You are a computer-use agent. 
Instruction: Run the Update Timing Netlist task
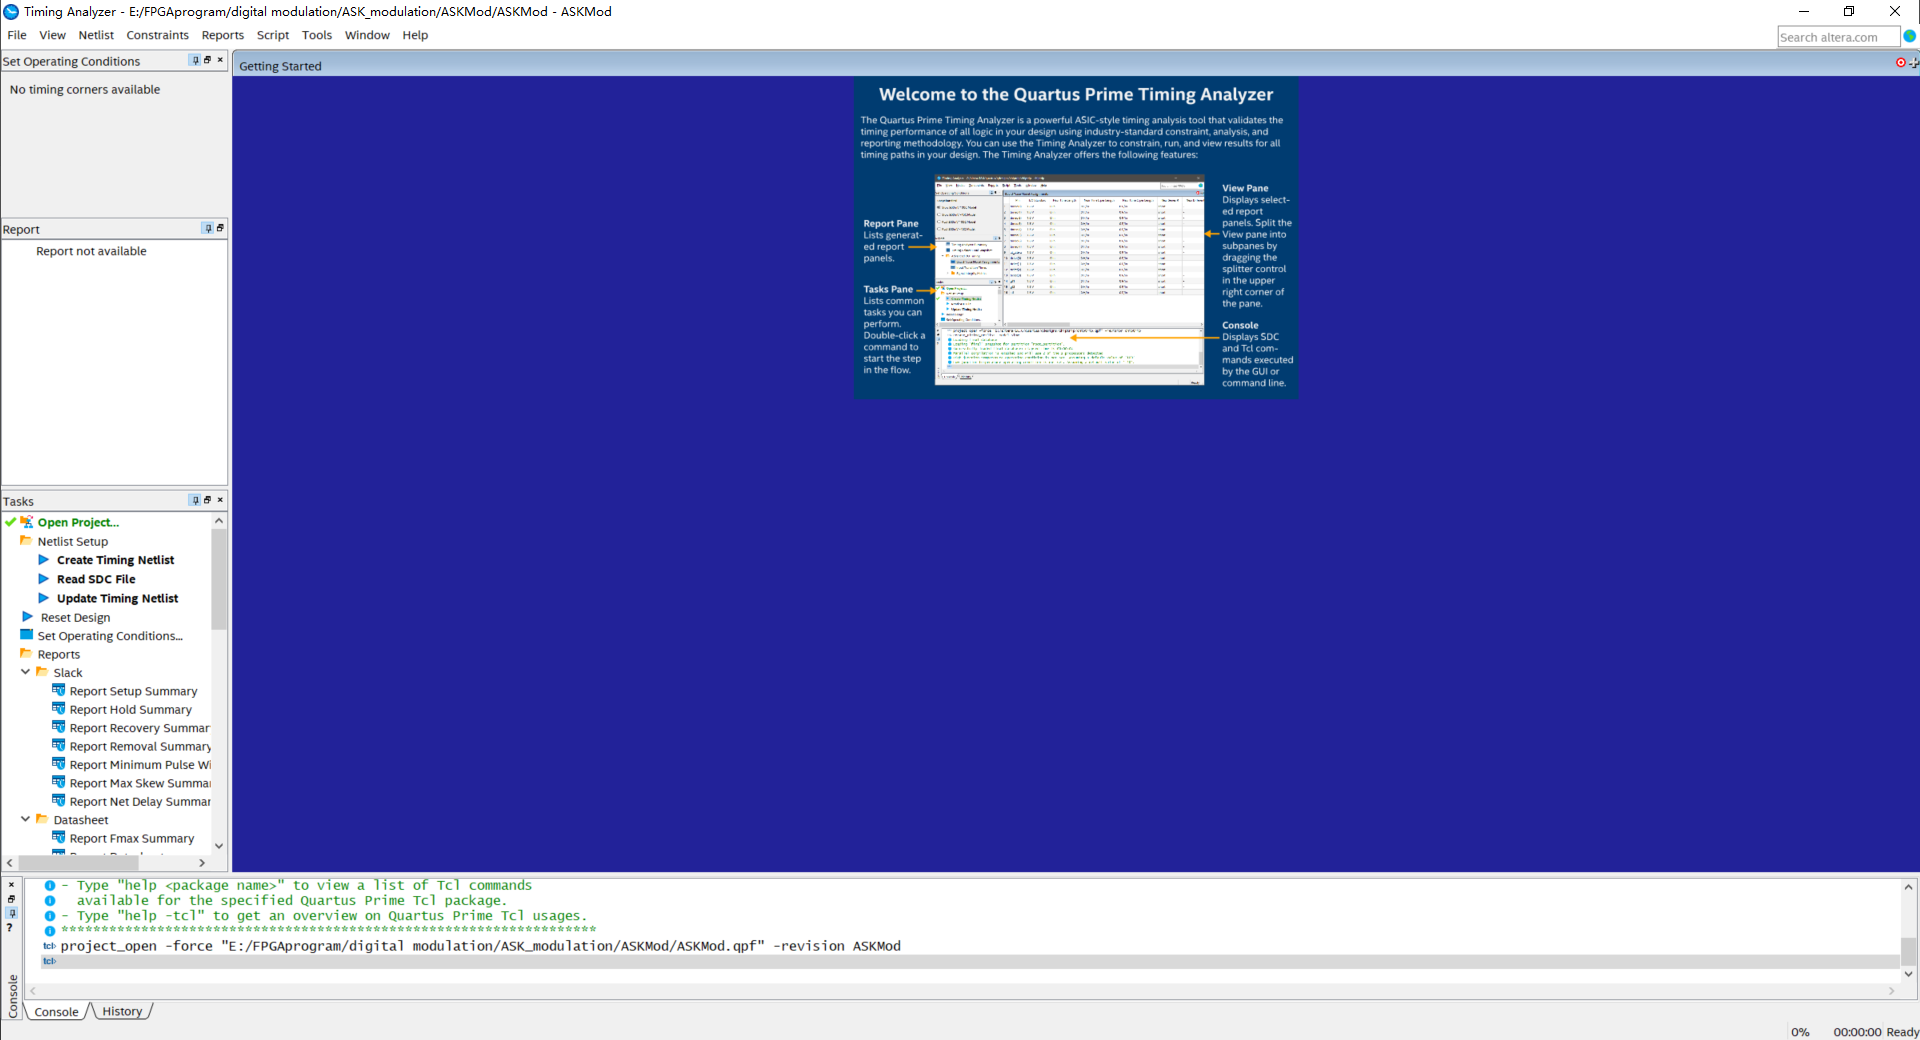(117, 597)
